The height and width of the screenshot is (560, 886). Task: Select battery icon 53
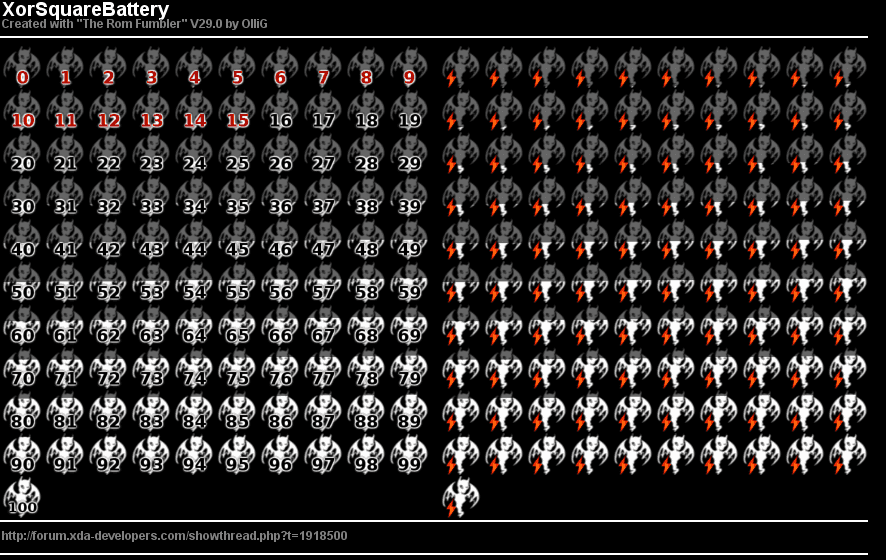(151, 283)
